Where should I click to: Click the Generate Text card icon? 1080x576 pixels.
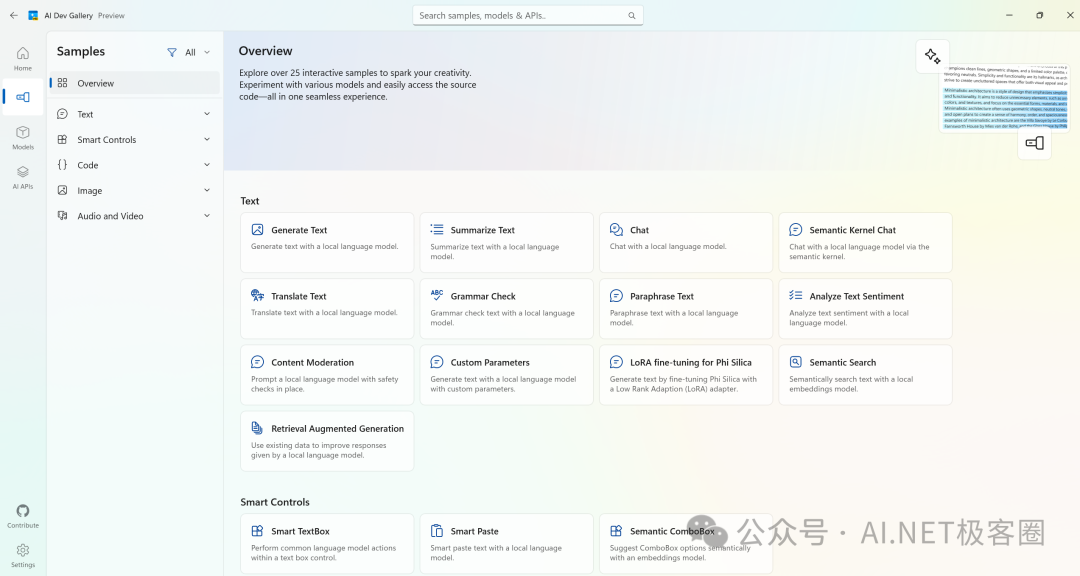[x=258, y=229]
